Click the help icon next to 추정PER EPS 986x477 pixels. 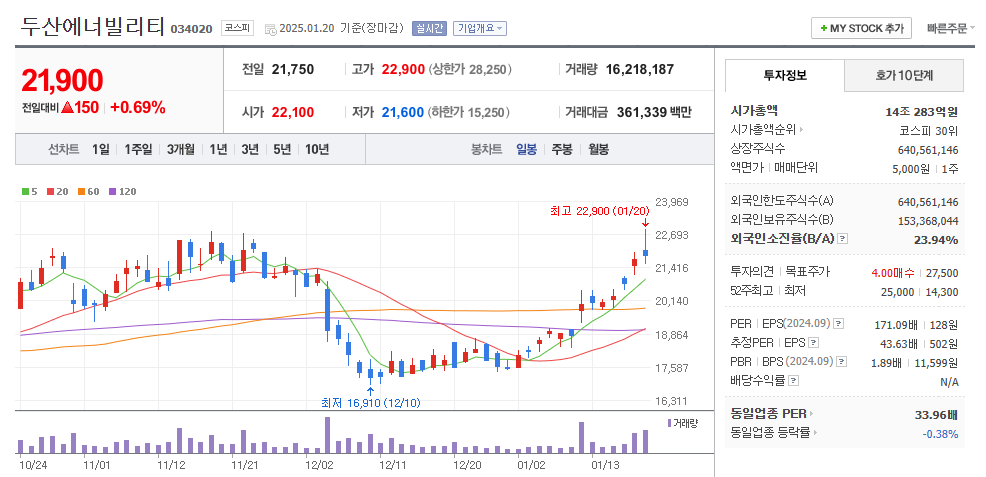point(814,343)
